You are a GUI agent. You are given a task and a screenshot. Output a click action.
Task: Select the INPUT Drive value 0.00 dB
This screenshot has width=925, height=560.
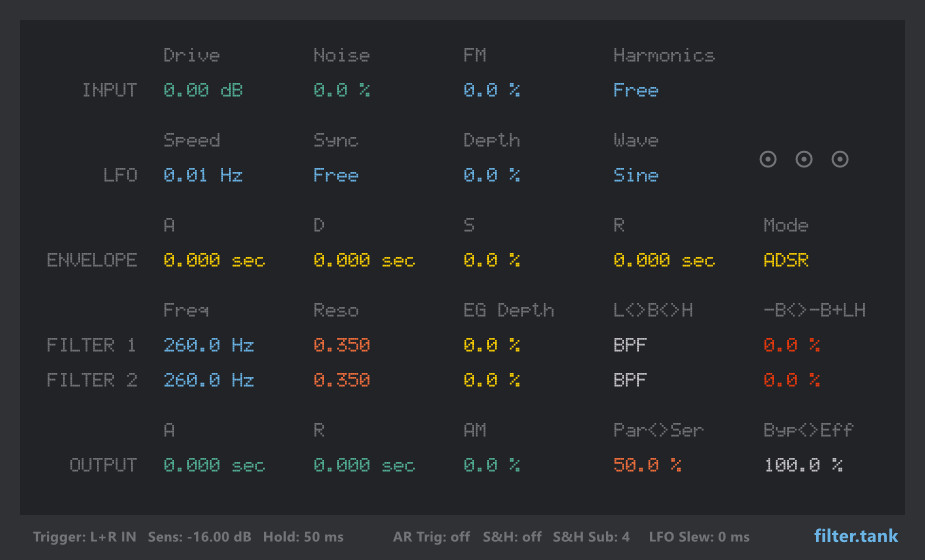(203, 90)
